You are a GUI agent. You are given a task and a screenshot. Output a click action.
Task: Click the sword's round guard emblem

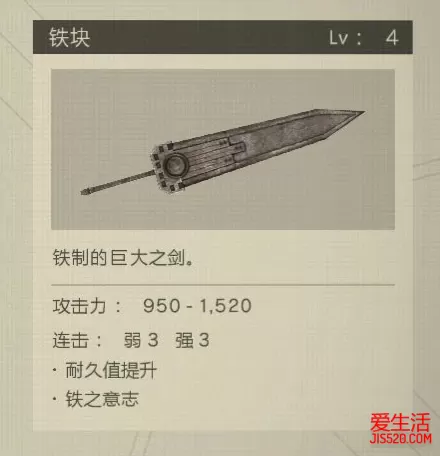pyautogui.click(x=174, y=165)
